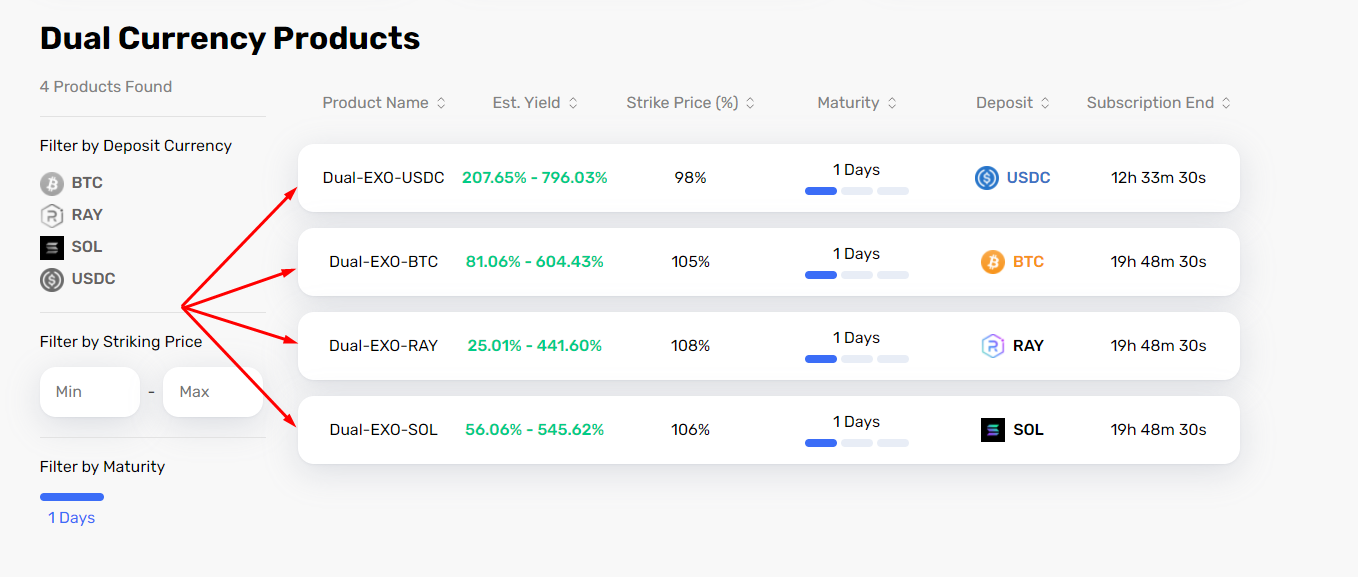Sort by Est. Yield column

pos(534,103)
